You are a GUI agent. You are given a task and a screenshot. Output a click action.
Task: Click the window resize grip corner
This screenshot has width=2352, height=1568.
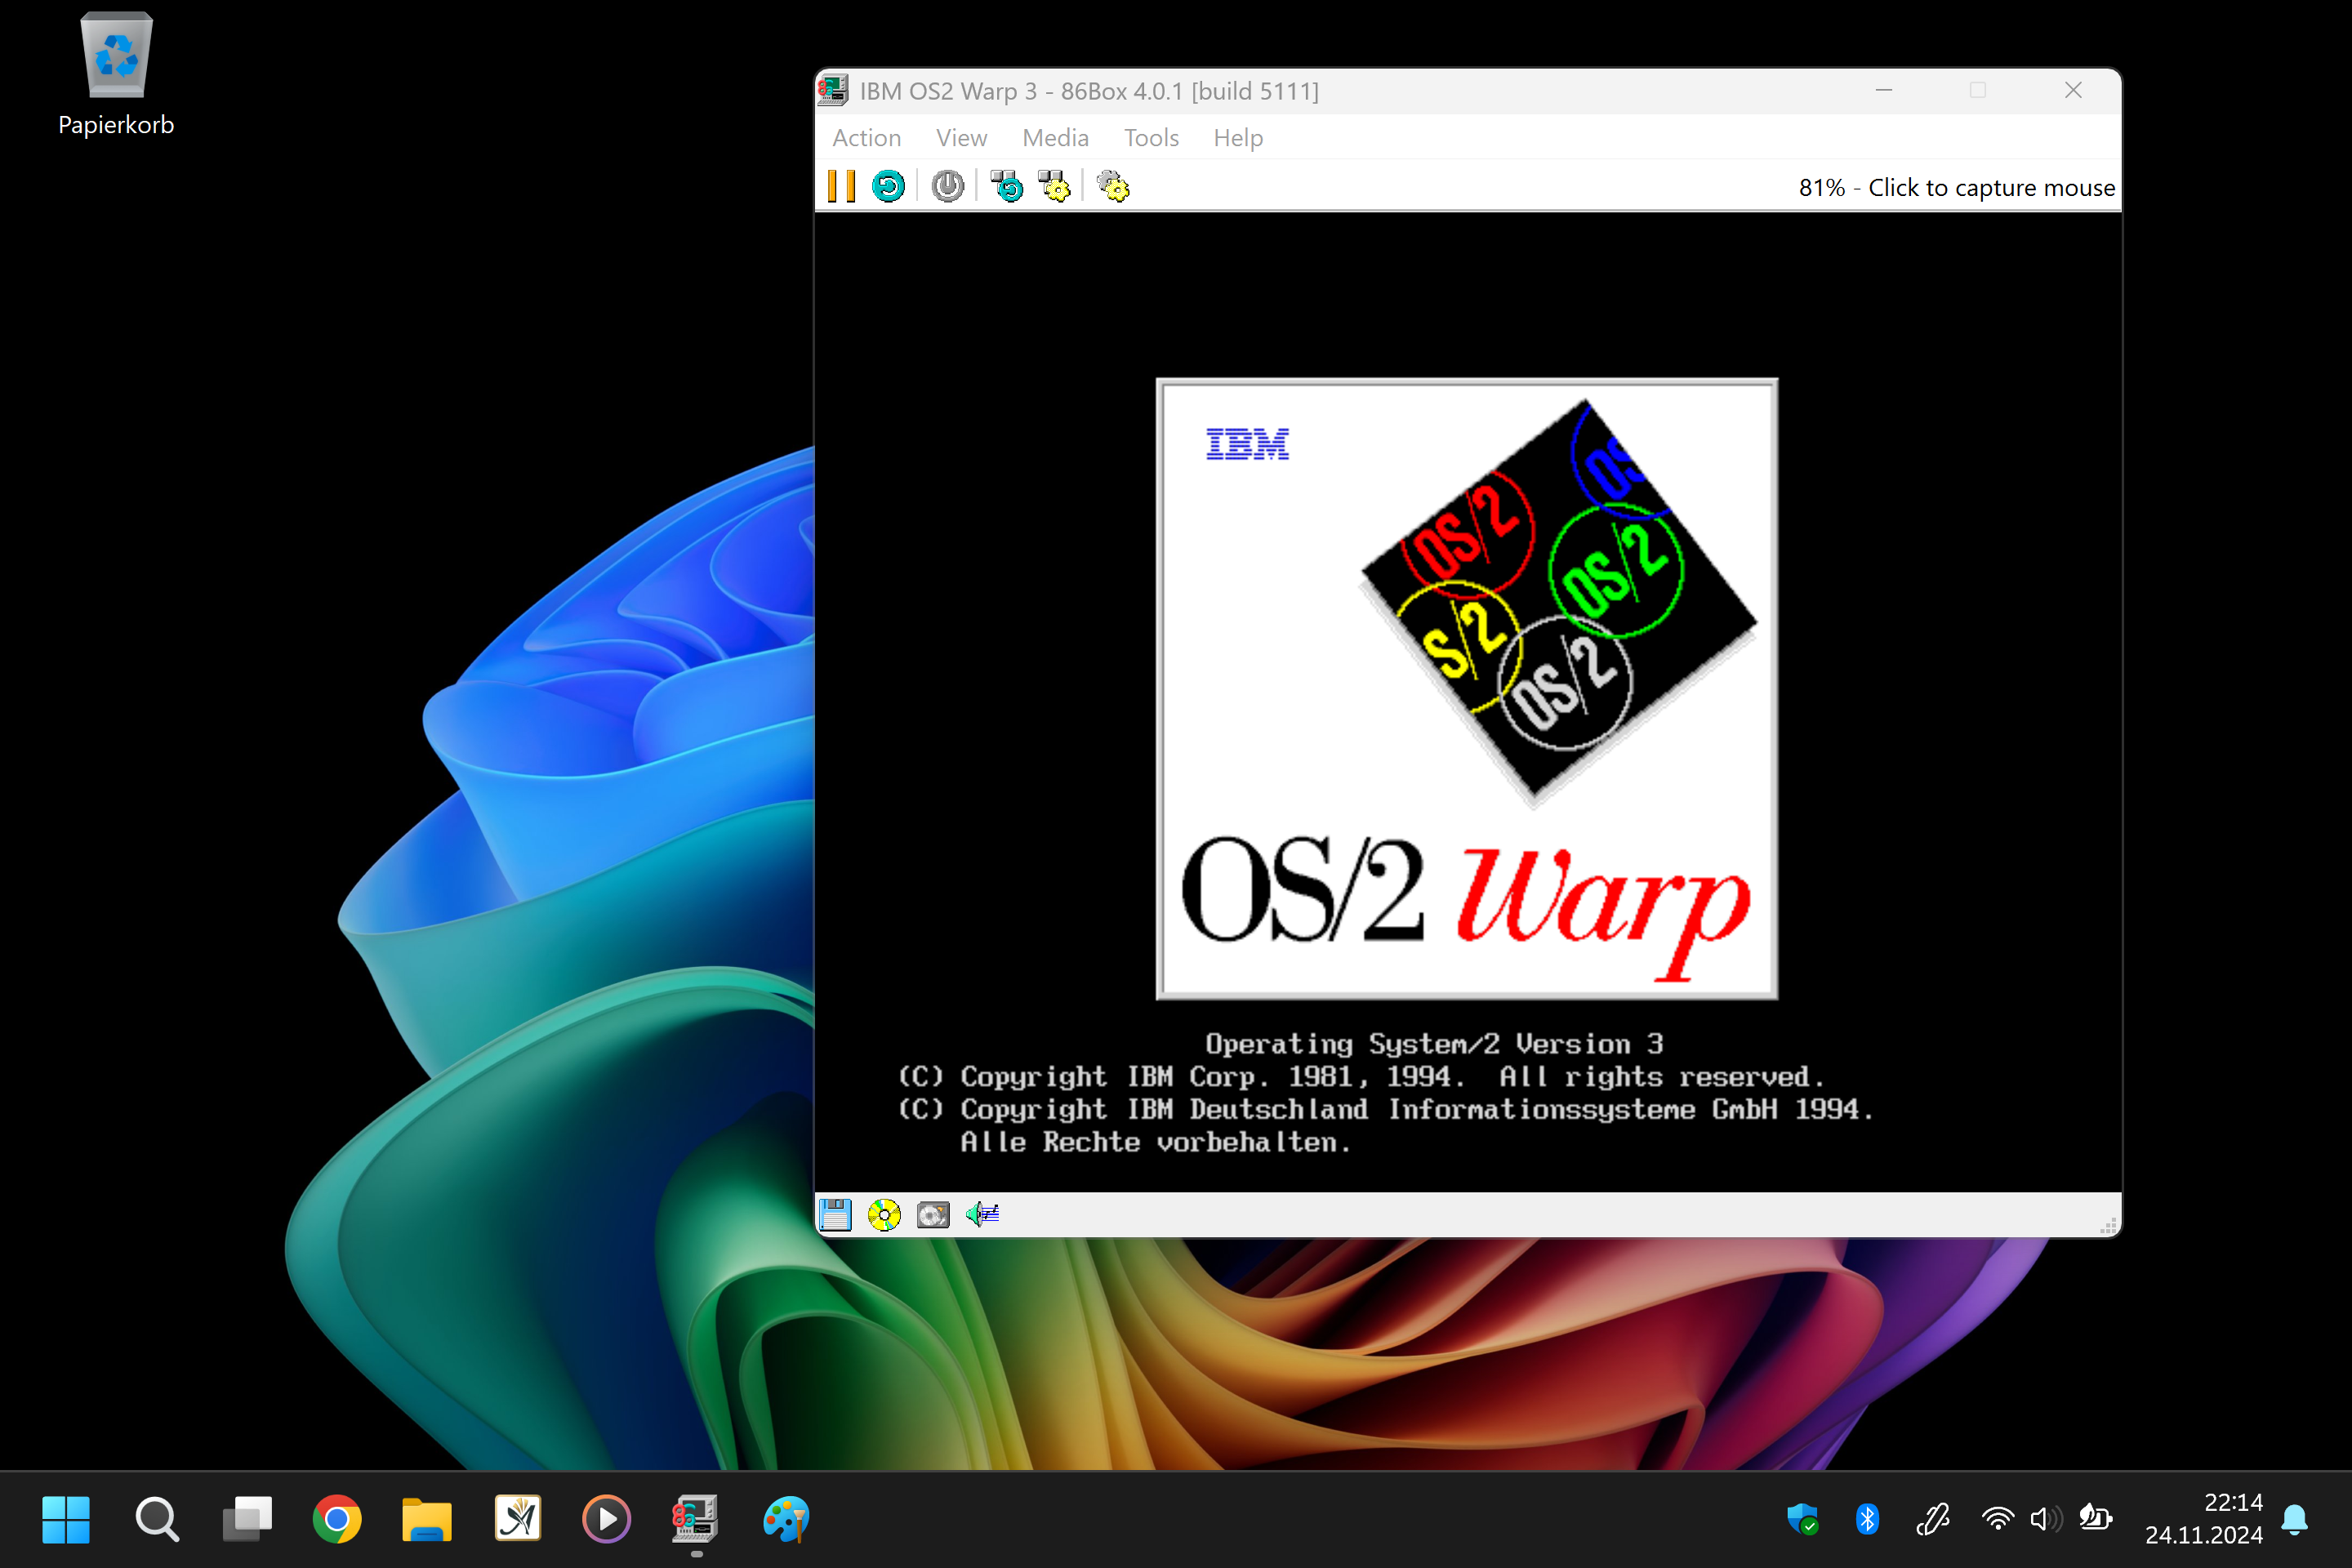point(2109,1225)
